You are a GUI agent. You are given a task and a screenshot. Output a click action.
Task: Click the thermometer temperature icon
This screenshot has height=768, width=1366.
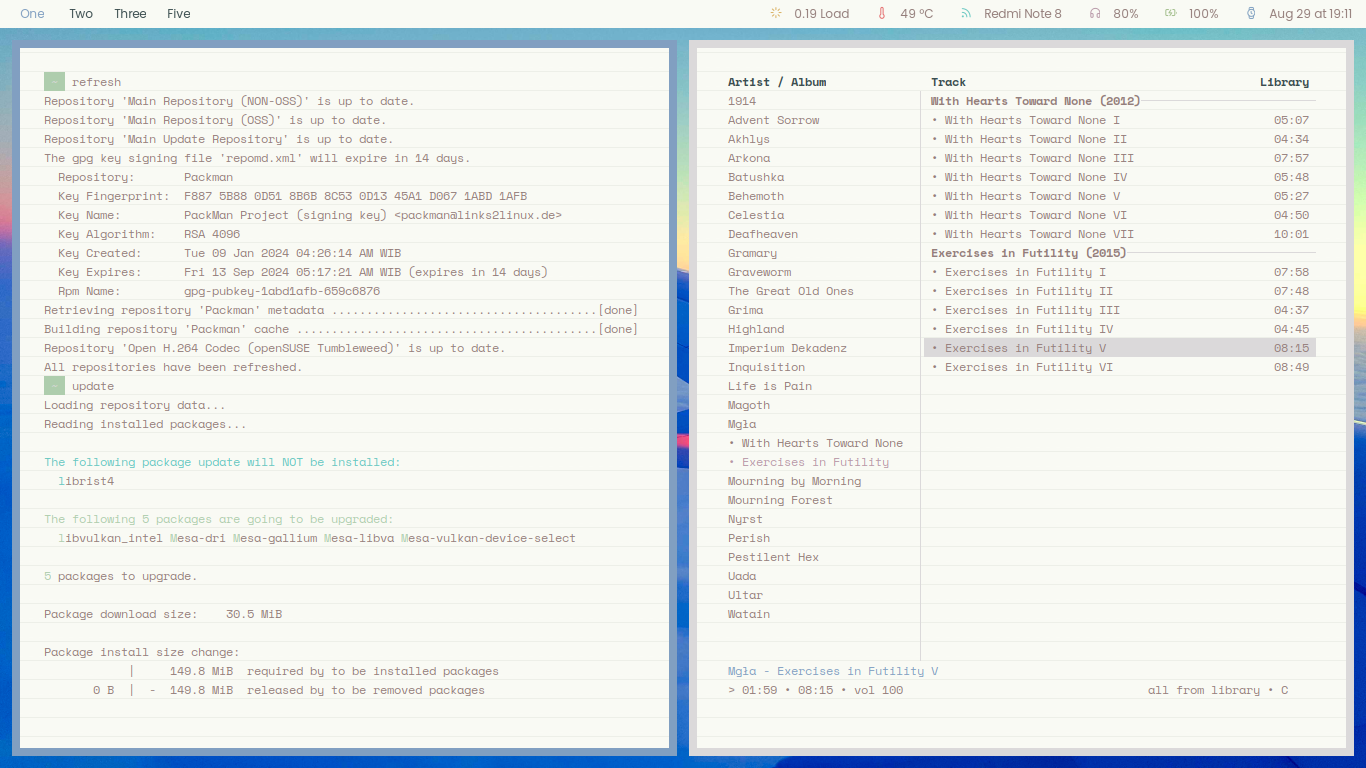[x=882, y=14]
